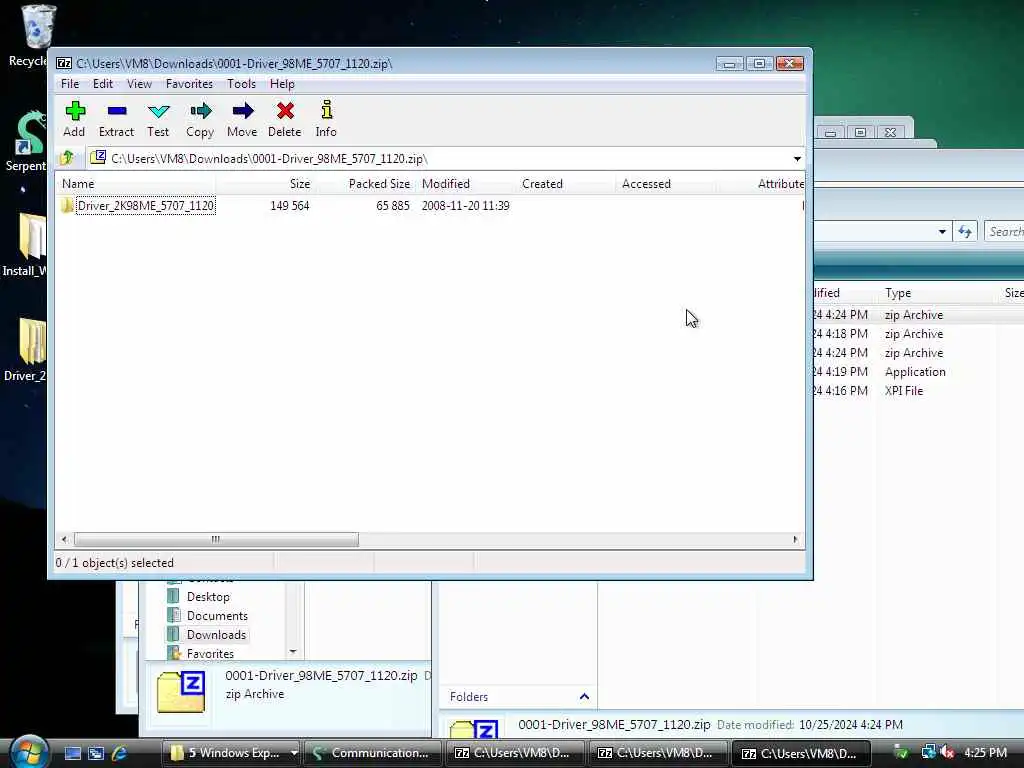This screenshot has height=768, width=1024.
Task: Sort by the Size column header
Action: point(266,184)
